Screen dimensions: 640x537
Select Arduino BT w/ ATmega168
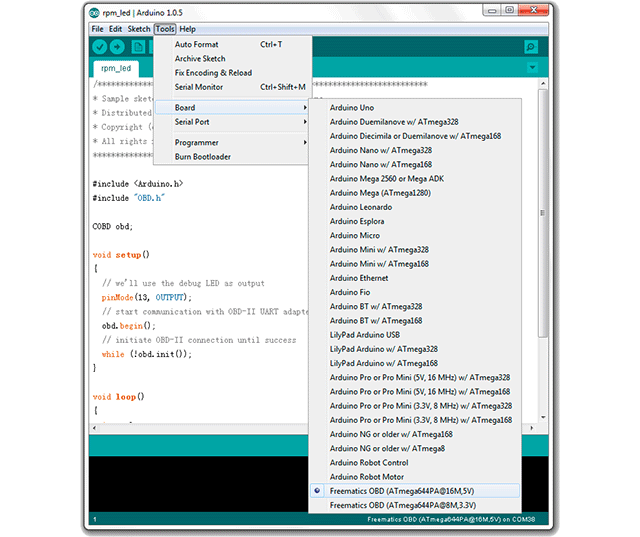(415, 321)
